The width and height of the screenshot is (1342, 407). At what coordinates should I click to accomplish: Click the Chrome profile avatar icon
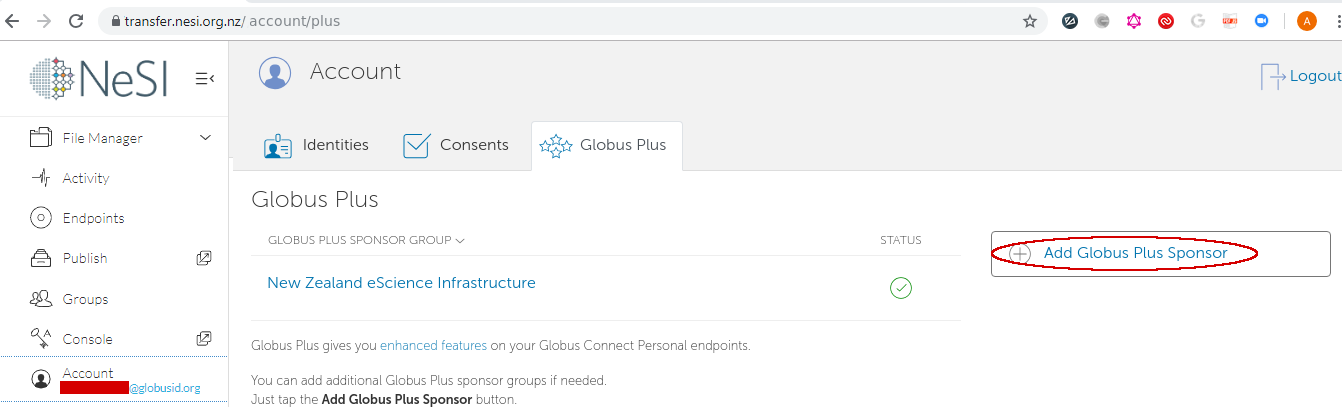1307,21
